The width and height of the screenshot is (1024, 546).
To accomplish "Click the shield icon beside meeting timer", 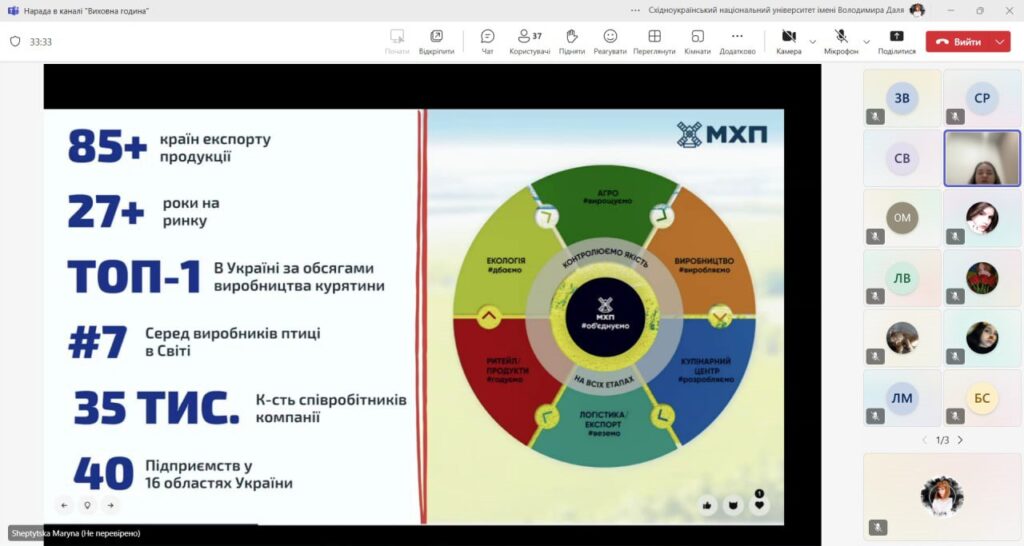I will tap(15, 42).
